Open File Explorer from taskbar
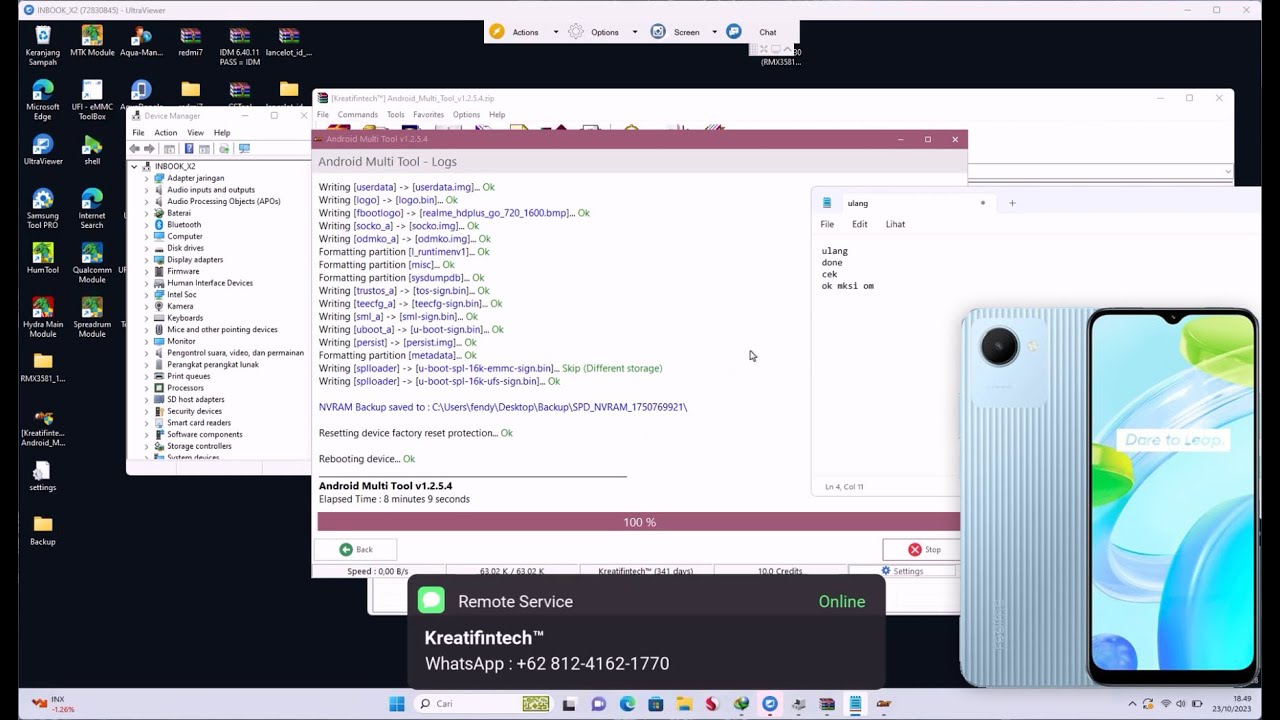Screen dimensions: 1280x720 tap(684, 704)
